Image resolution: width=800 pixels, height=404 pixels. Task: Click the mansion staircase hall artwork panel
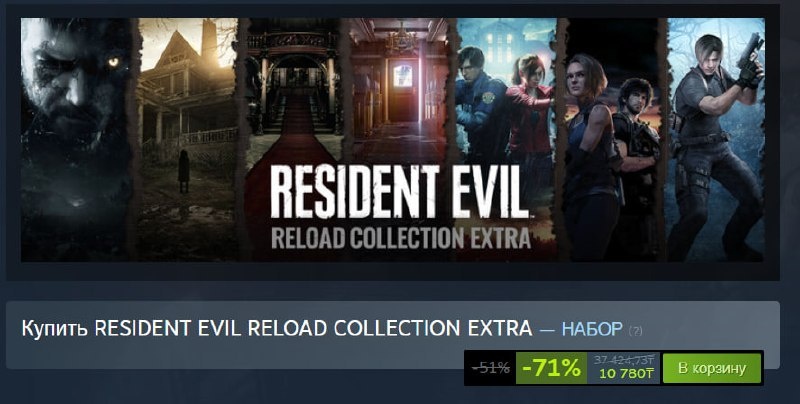pyautogui.click(x=292, y=92)
